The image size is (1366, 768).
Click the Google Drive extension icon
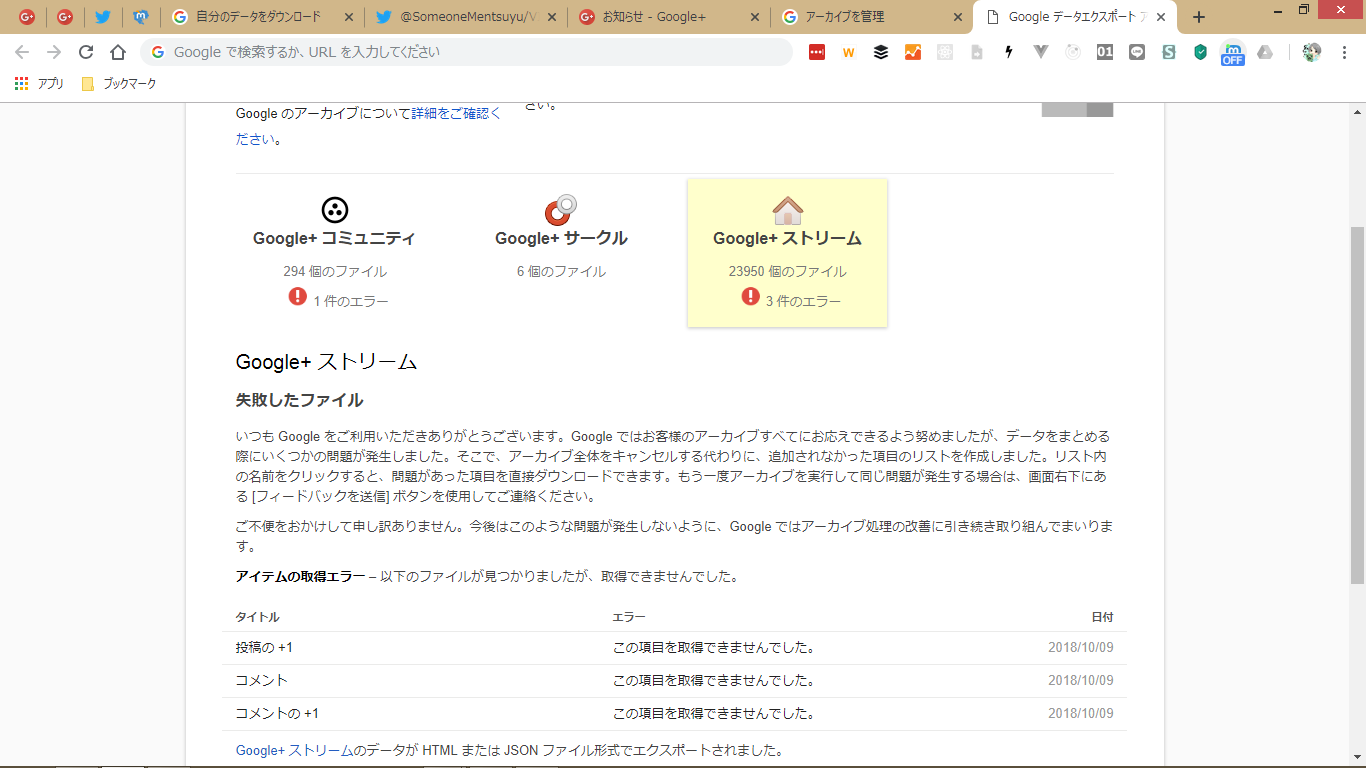[1265, 53]
